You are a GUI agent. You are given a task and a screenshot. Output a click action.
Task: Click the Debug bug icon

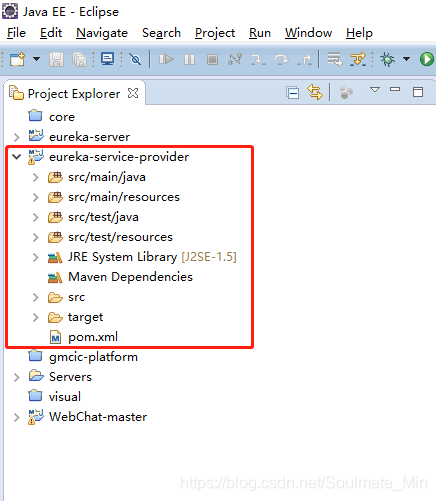pos(387,59)
